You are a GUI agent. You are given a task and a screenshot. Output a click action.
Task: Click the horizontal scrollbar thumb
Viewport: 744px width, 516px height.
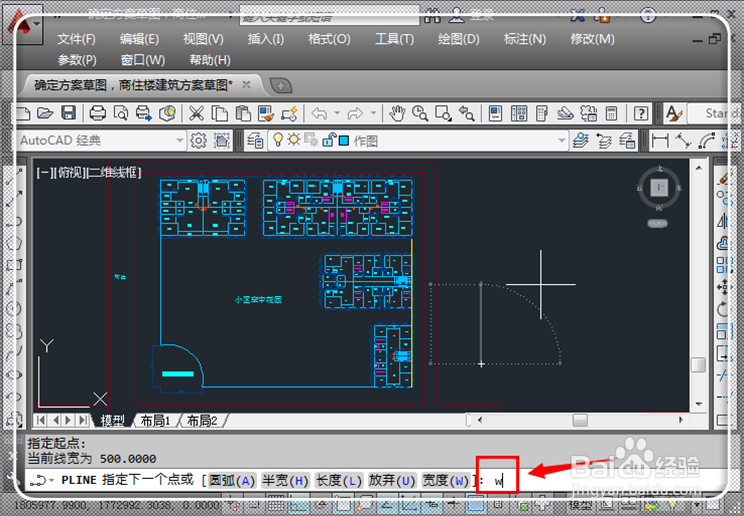tap(580, 420)
